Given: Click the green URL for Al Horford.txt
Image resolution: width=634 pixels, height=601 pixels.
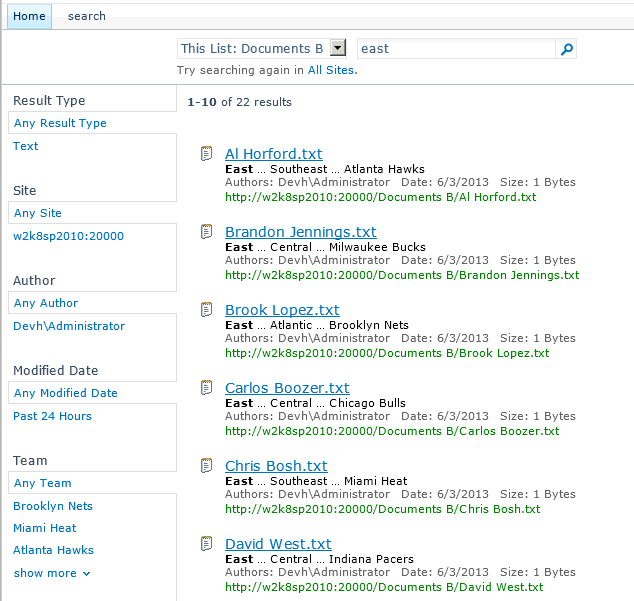Looking at the screenshot, I should (380, 197).
